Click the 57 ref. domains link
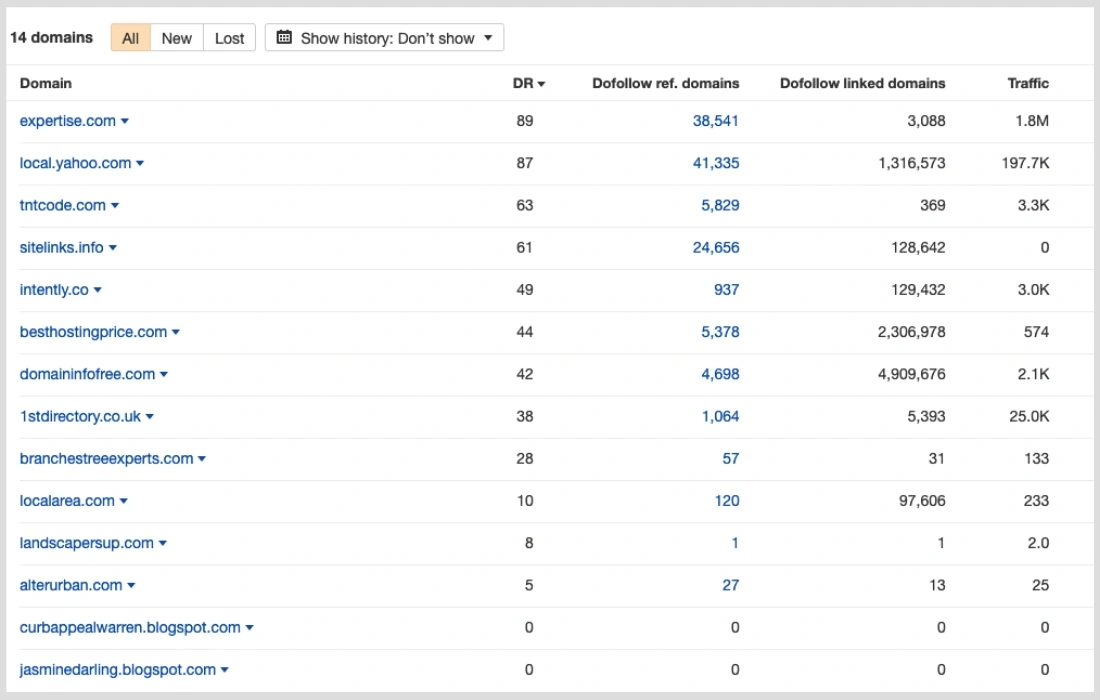This screenshot has height=700, width=1100. click(730, 459)
